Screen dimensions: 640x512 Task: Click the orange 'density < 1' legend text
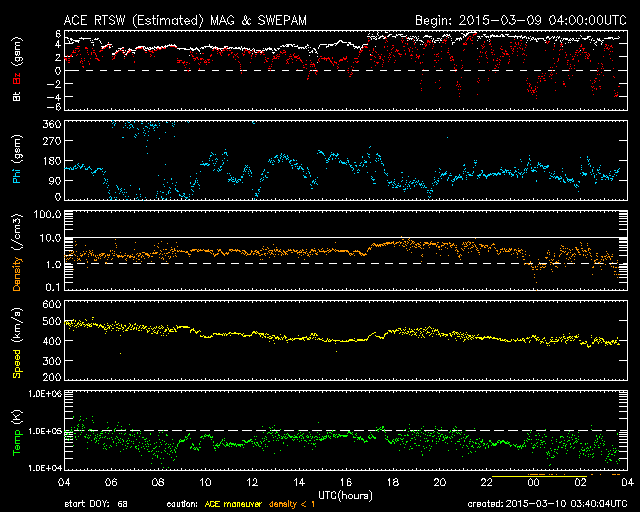(x=290, y=505)
